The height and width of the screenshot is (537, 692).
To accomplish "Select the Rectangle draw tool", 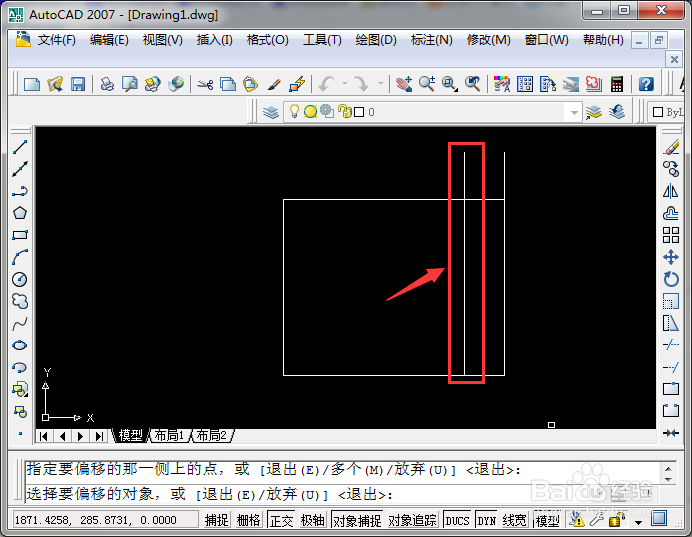I will (20, 235).
